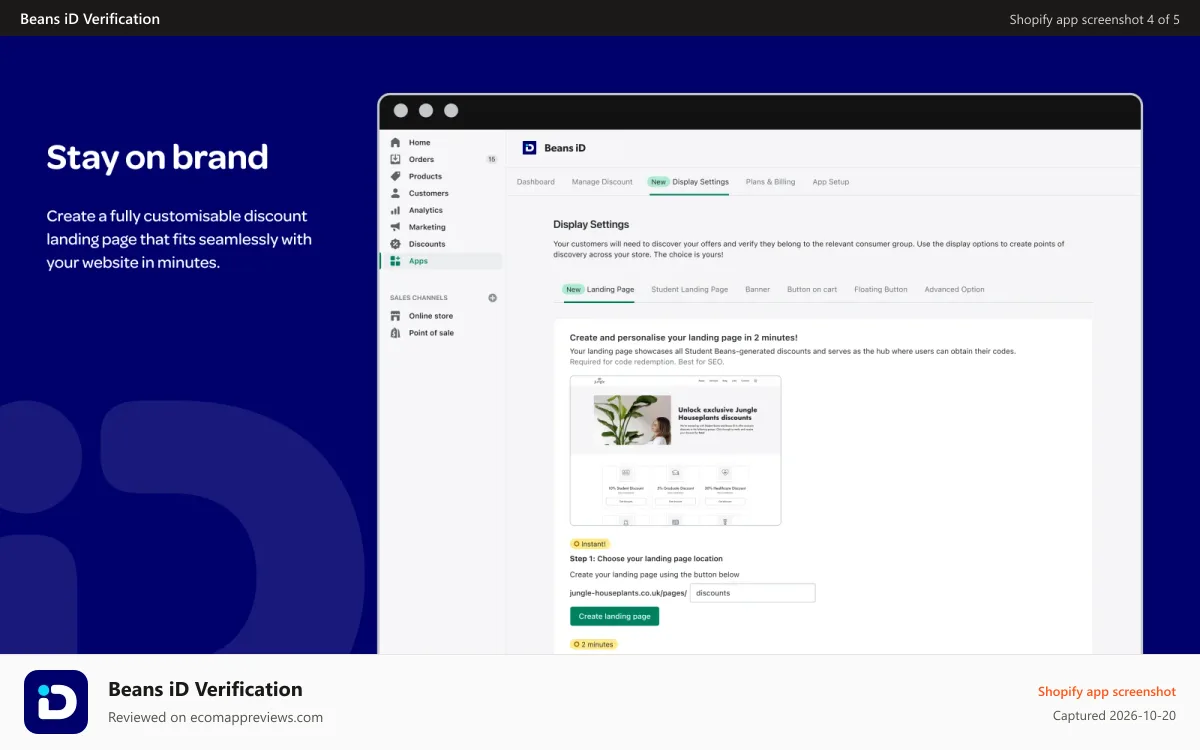This screenshot has height=750, width=1200.
Task: Click the Display Settings heading
Action: [591, 225]
